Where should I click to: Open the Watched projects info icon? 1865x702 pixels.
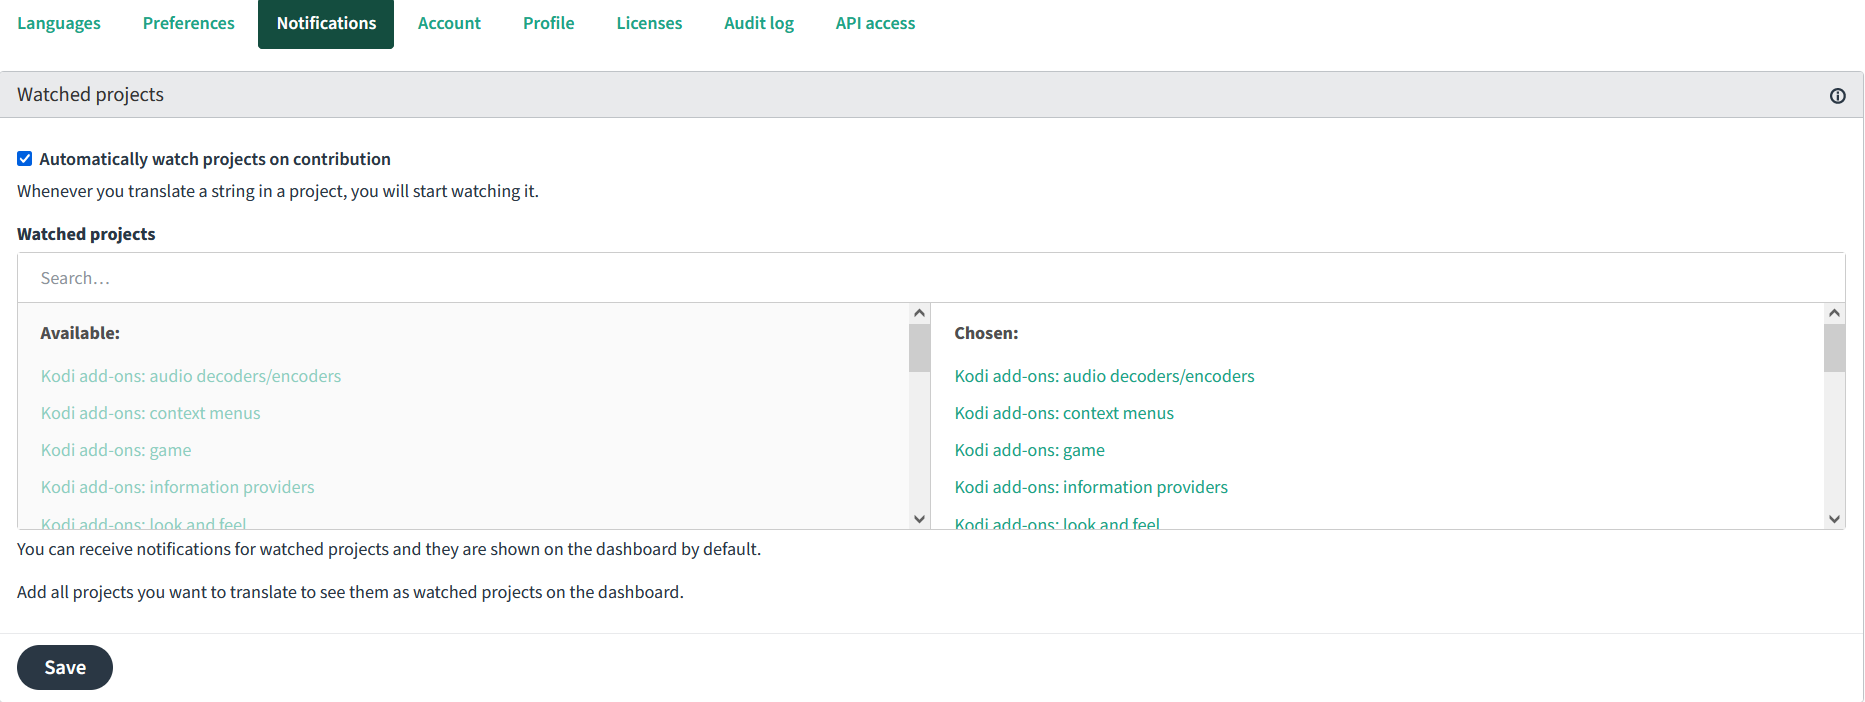(1837, 96)
